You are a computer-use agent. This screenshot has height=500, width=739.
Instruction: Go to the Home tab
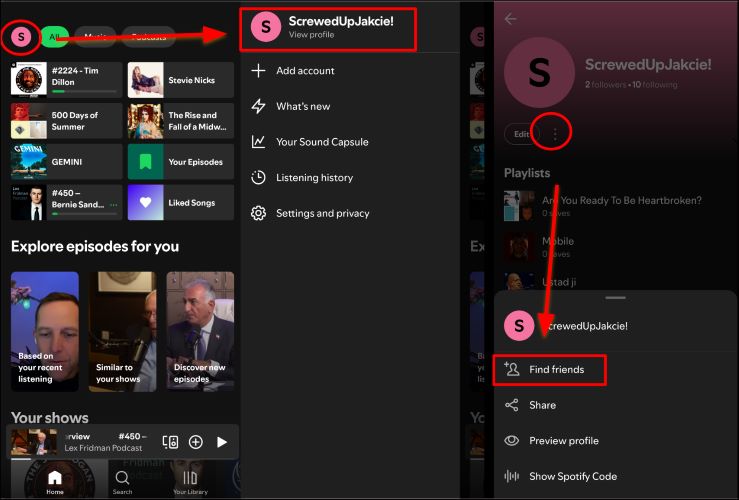[55, 482]
